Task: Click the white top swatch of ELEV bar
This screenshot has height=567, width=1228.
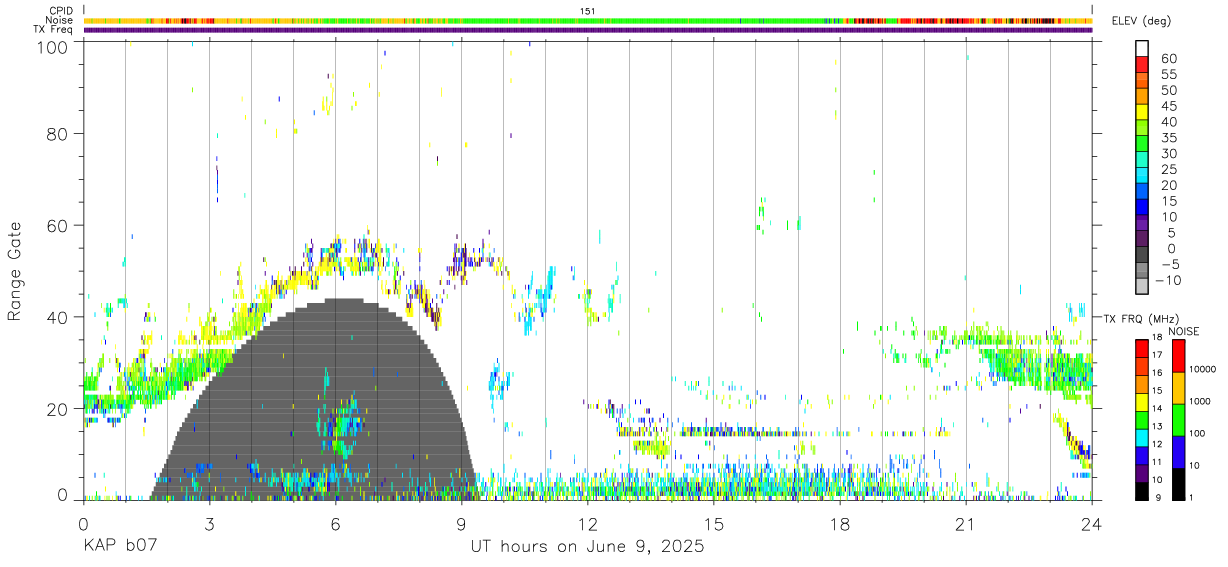Action: [1141, 48]
